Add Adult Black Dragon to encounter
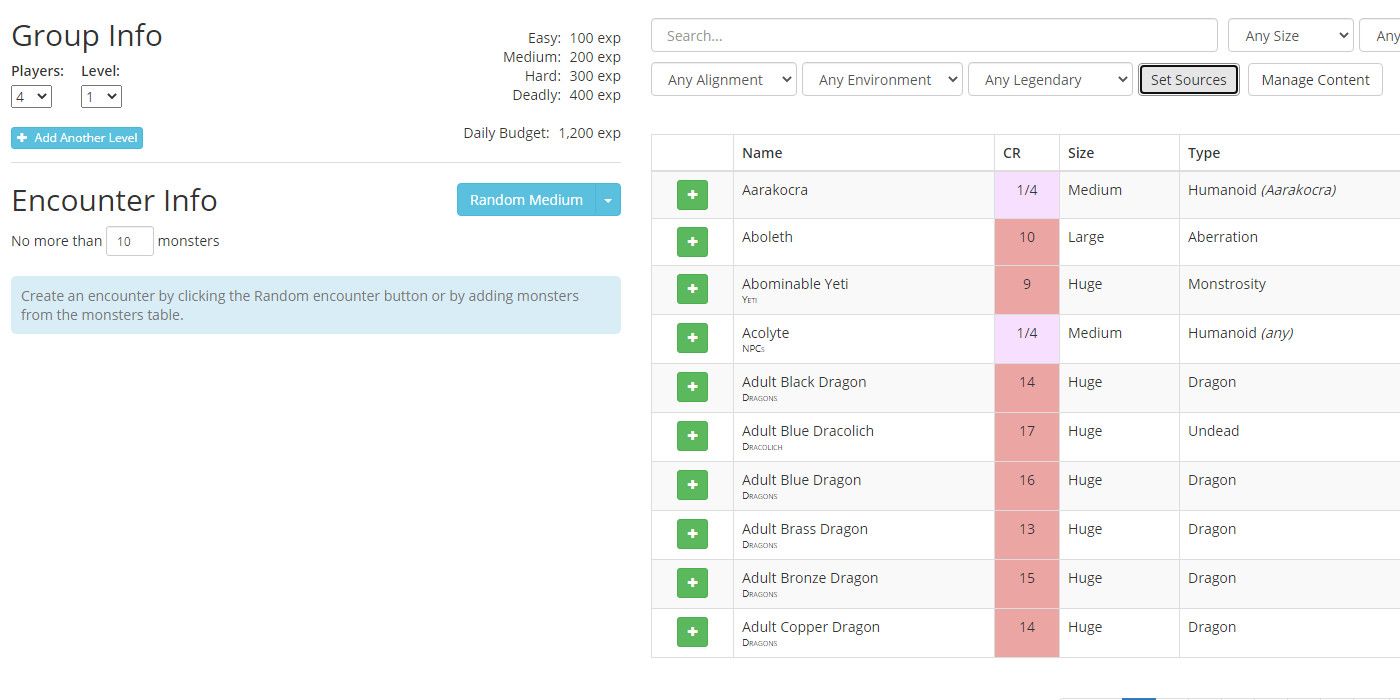Image resolution: width=1400 pixels, height=700 pixels. tap(692, 387)
